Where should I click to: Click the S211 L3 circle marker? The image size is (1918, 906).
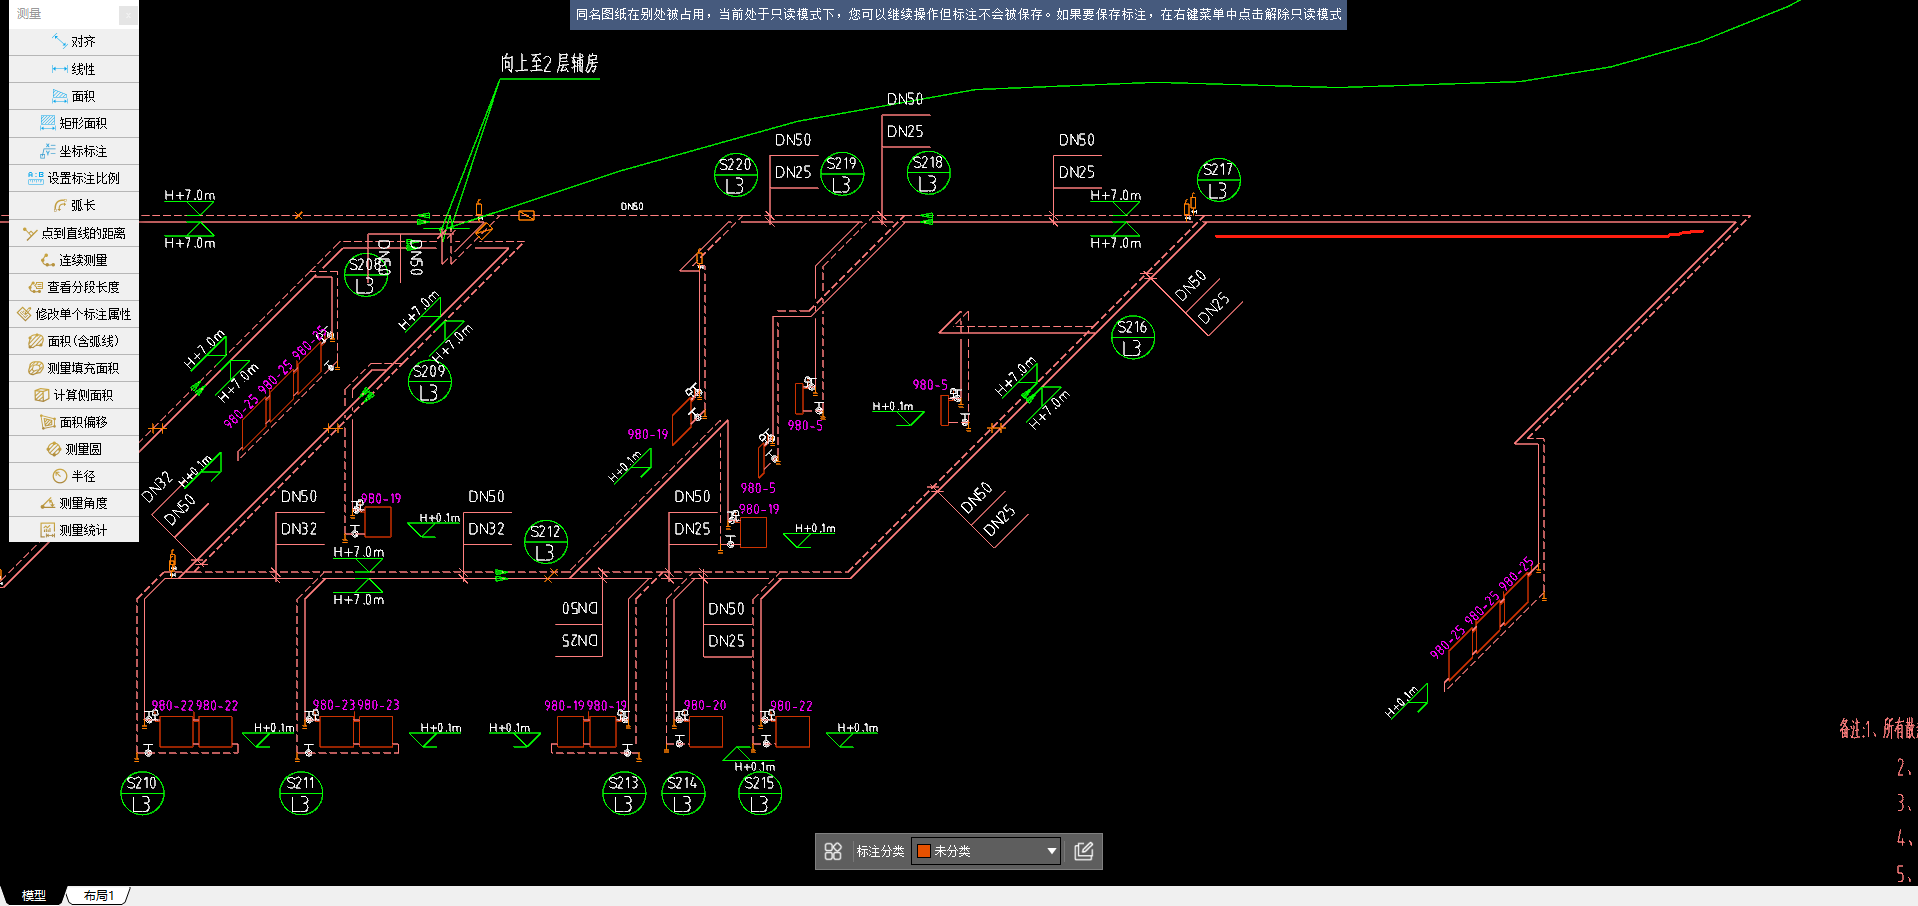300,793
